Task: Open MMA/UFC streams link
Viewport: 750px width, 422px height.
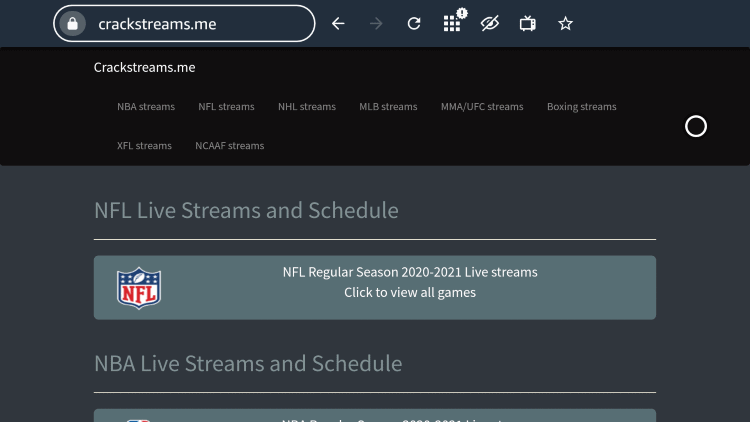Action: (x=482, y=107)
